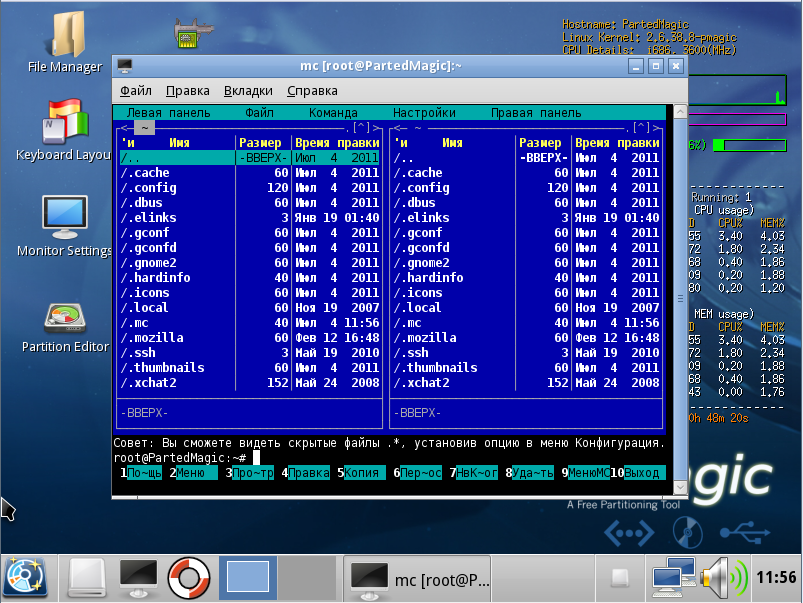
Task: Expand the left panel [^] history arrow
Action: (361, 128)
